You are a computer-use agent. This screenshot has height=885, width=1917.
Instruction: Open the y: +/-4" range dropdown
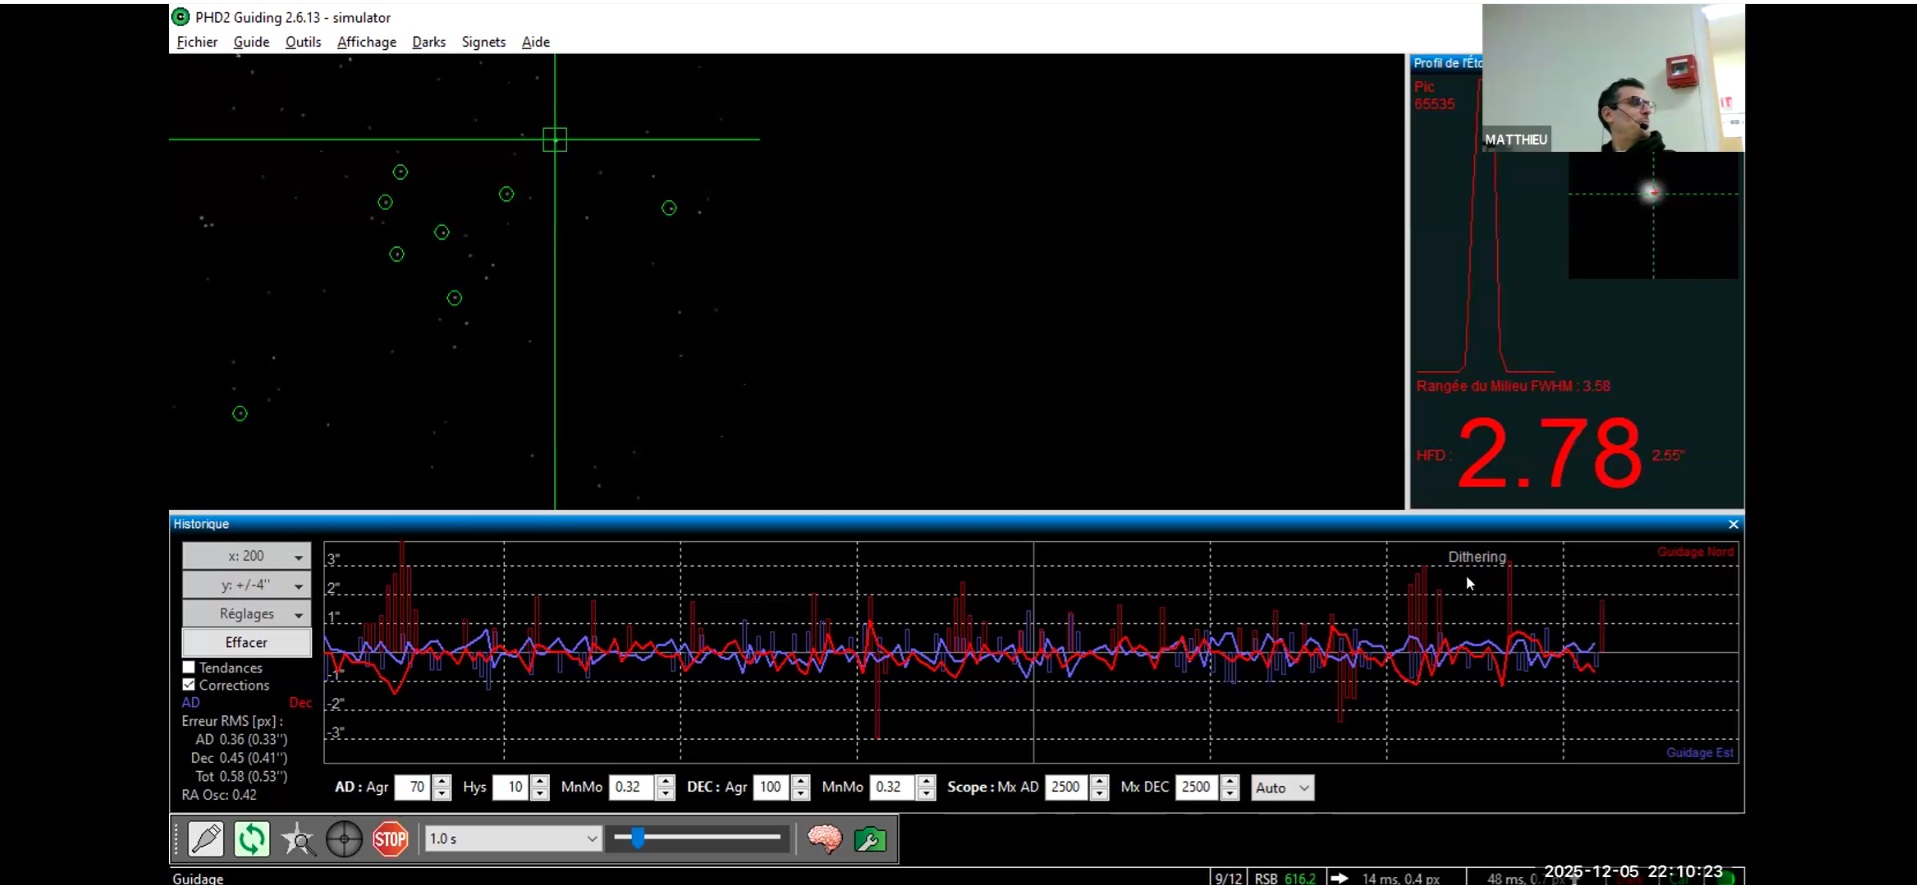tap(246, 585)
